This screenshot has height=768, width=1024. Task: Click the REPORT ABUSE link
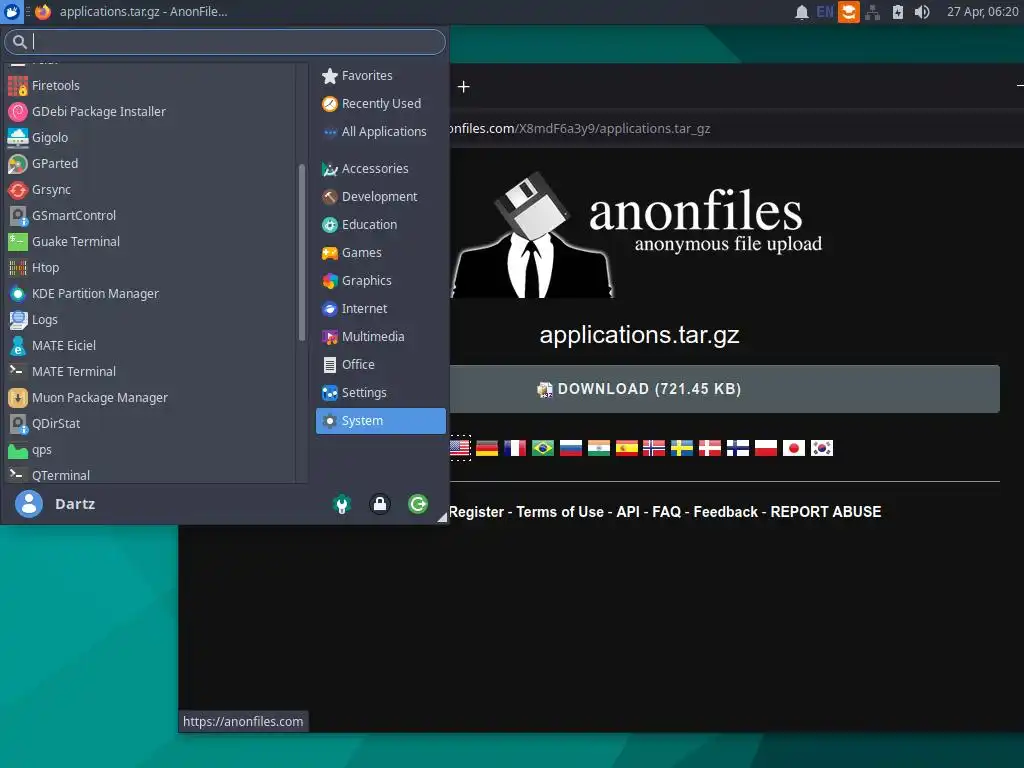coord(826,512)
